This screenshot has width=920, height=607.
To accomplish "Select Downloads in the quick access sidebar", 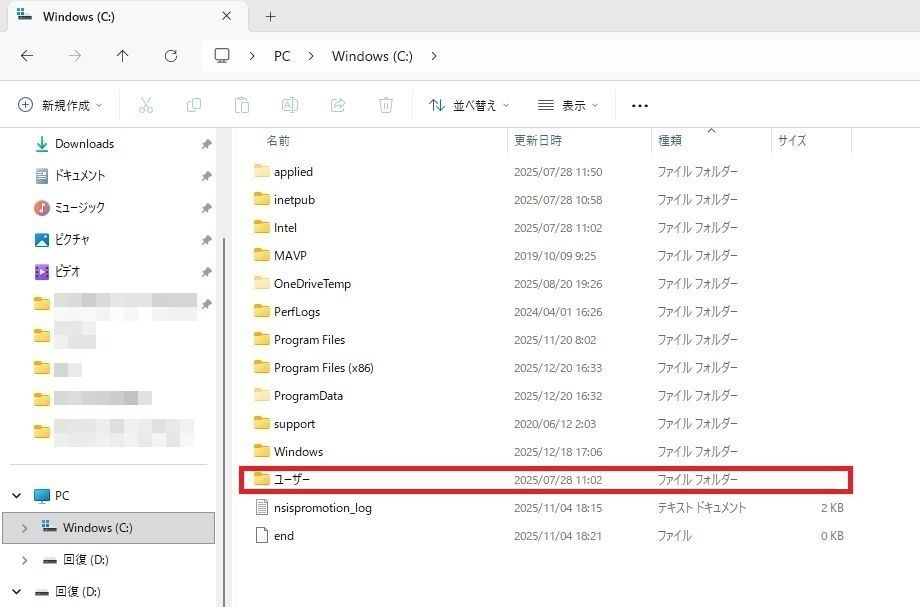I will (x=84, y=144).
